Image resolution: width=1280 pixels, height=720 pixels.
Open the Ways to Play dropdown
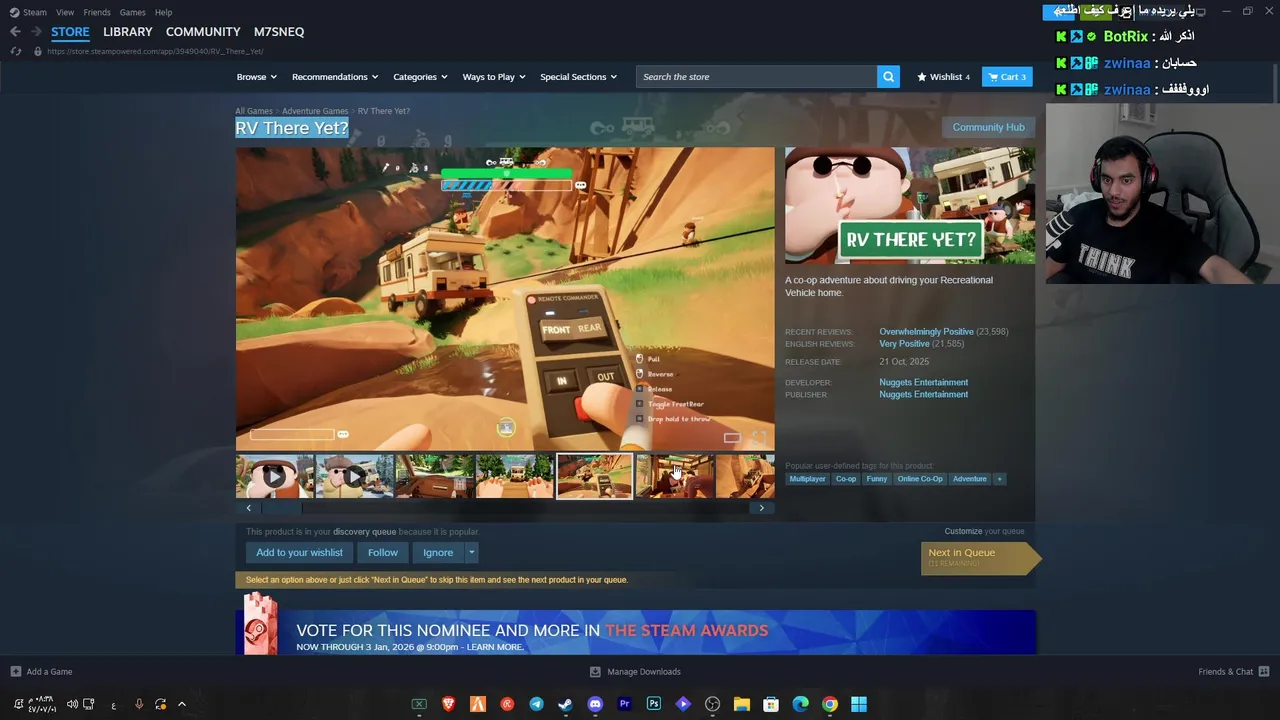tap(494, 77)
